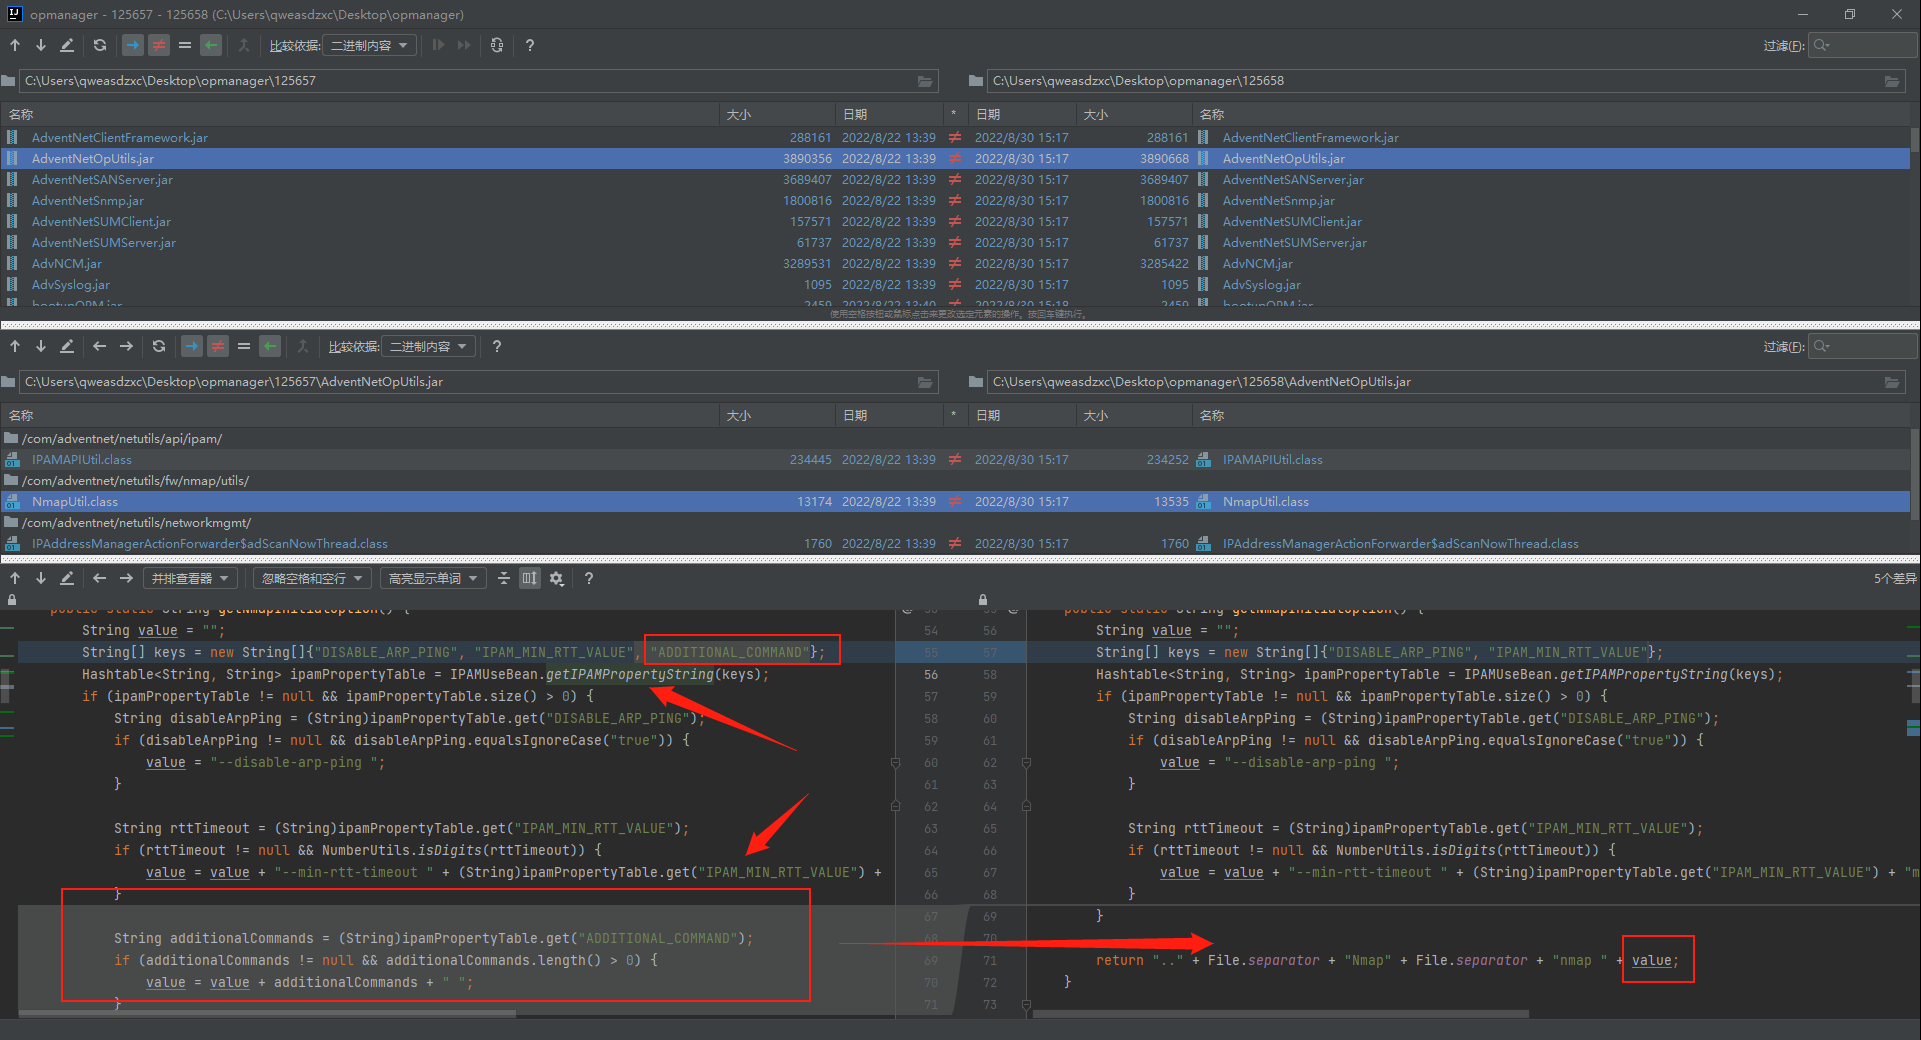Open the gear settings in the code diff toolbar
Image resolution: width=1921 pixels, height=1040 pixels.
coord(557,578)
